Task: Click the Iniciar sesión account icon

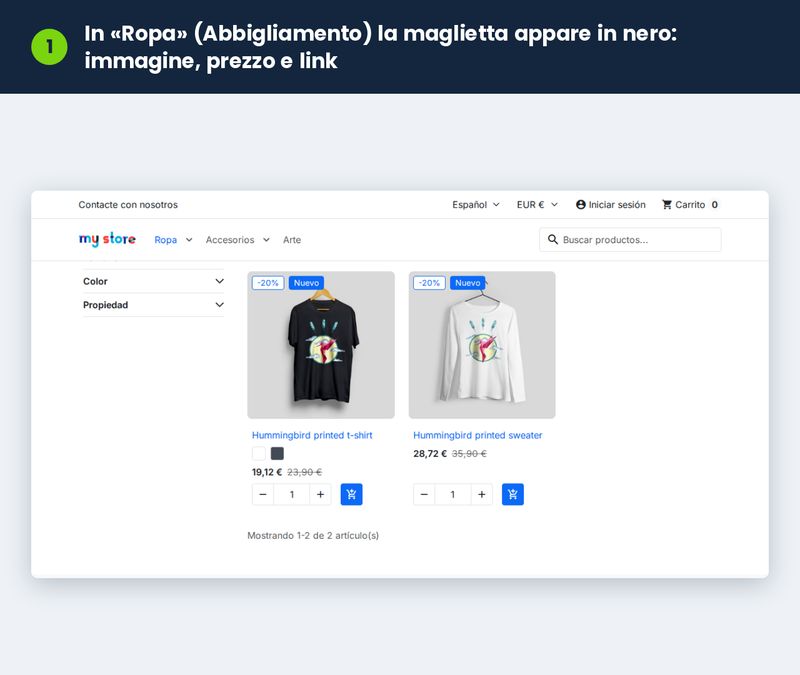Action: (581, 205)
